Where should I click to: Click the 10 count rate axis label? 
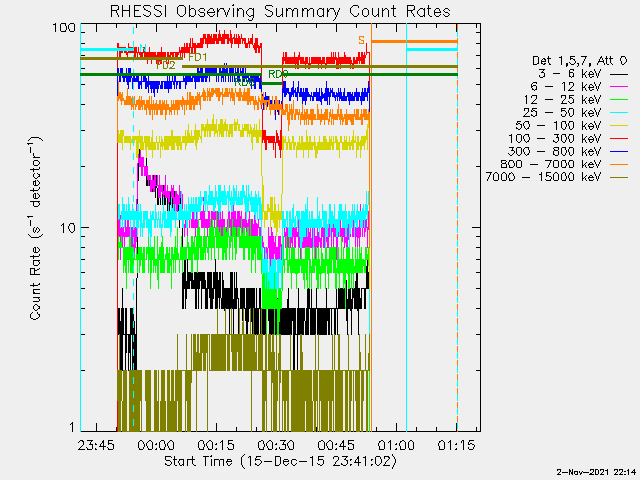click(x=68, y=228)
